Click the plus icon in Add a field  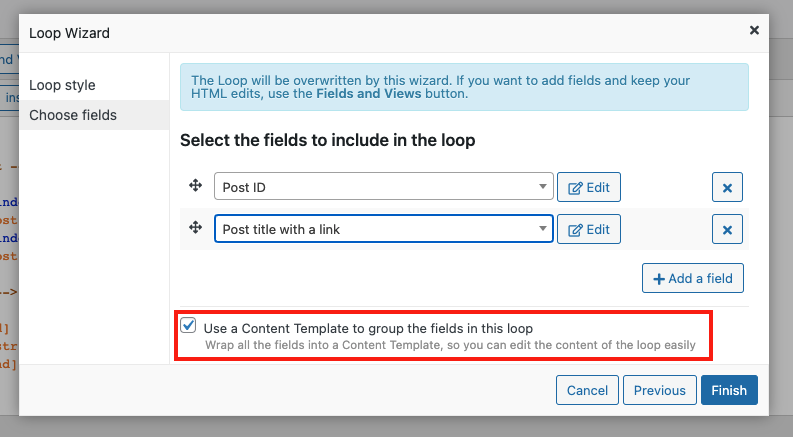coord(658,279)
